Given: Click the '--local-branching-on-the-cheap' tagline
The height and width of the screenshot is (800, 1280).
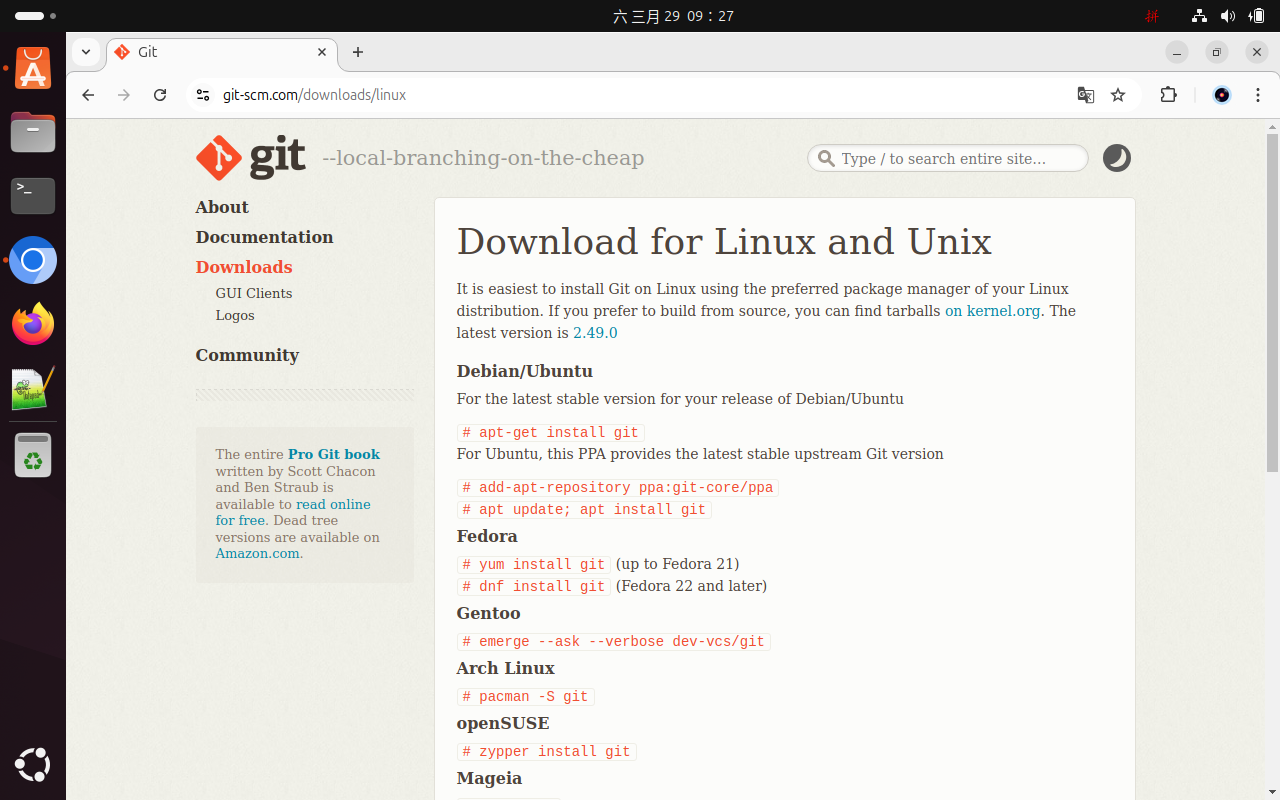Looking at the screenshot, I should click(483, 158).
